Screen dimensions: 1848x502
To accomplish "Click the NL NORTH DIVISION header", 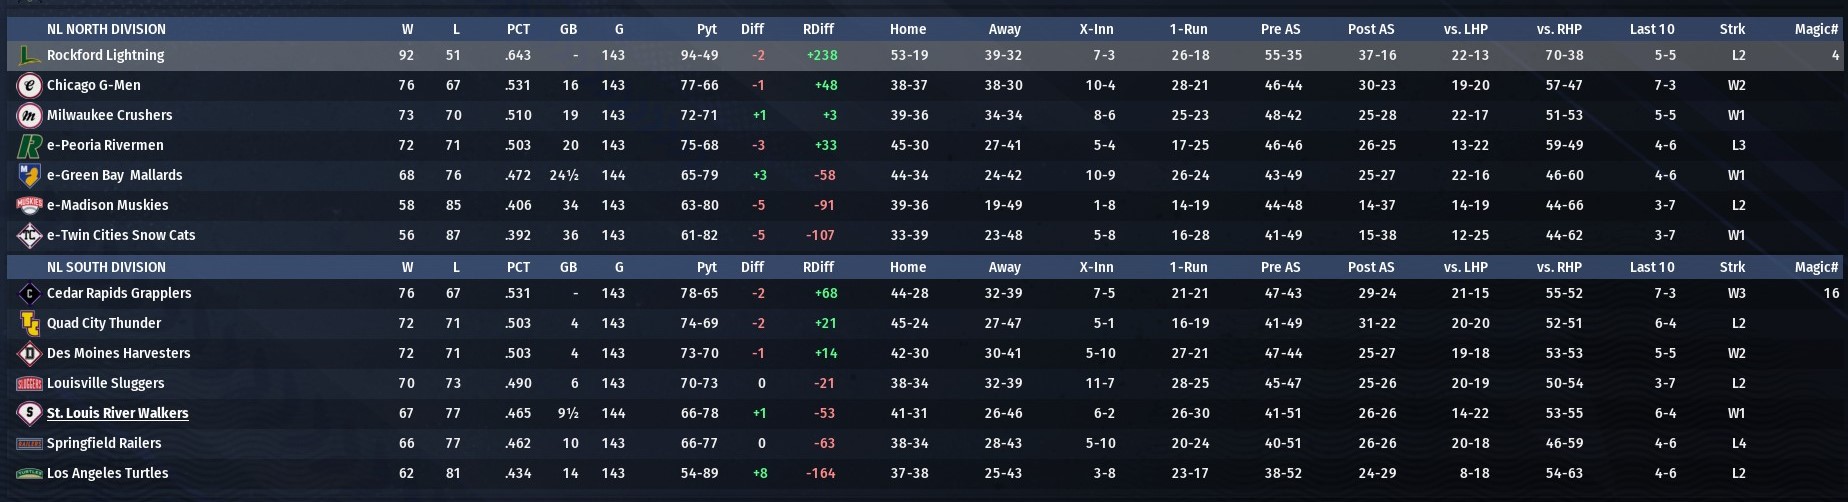I will [x=106, y=29].
